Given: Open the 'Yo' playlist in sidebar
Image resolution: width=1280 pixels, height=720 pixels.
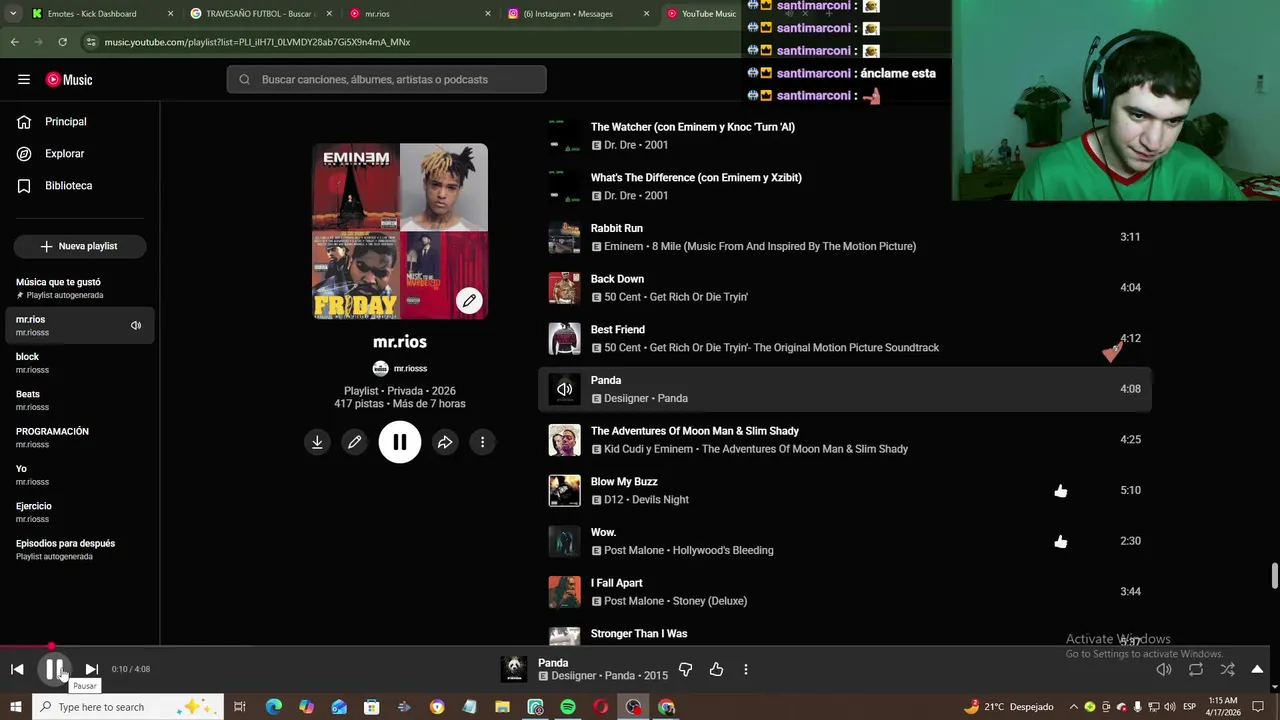Looking at the screenshot, I should tap(80, 475).
